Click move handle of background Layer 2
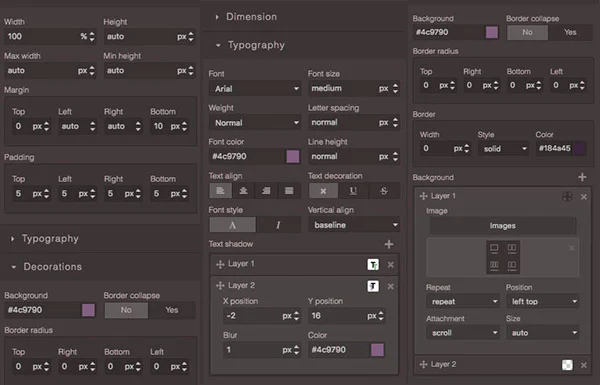The image size is (600, 385). click(x=424, y=364)
